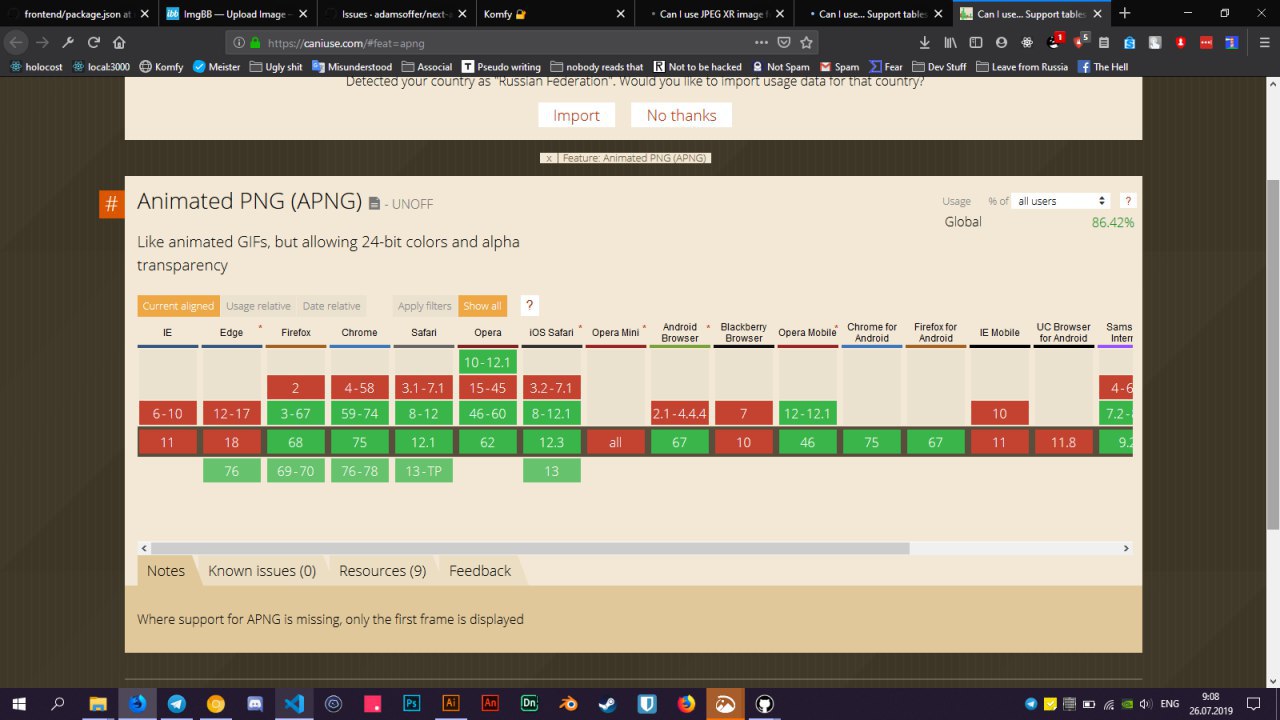Open the Feedback tab

point(480,570)
